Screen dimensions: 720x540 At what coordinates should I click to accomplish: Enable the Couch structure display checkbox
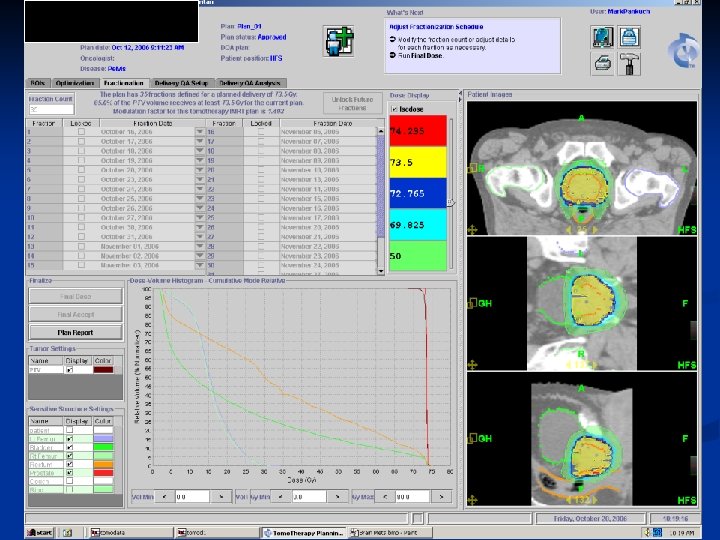(x=69, y=481)
